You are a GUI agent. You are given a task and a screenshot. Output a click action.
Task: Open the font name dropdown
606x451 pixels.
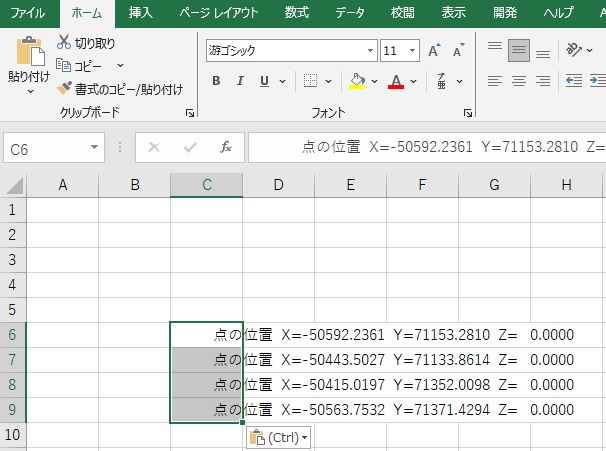370,50
